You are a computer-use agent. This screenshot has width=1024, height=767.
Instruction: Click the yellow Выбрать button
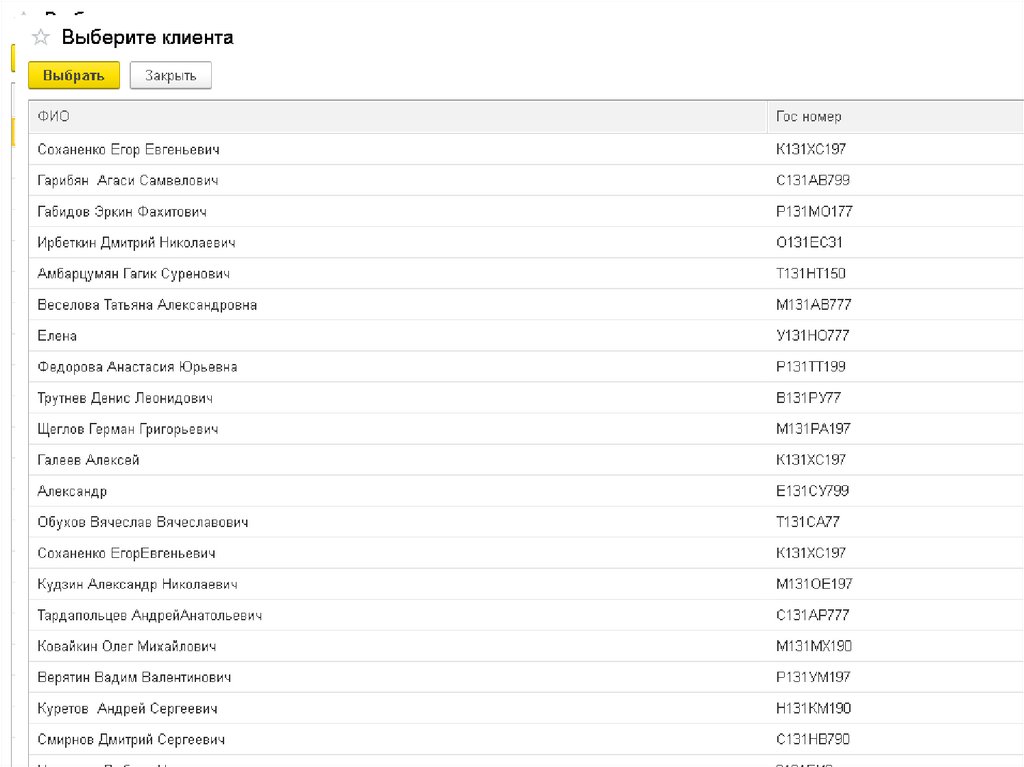click(74, 76)
